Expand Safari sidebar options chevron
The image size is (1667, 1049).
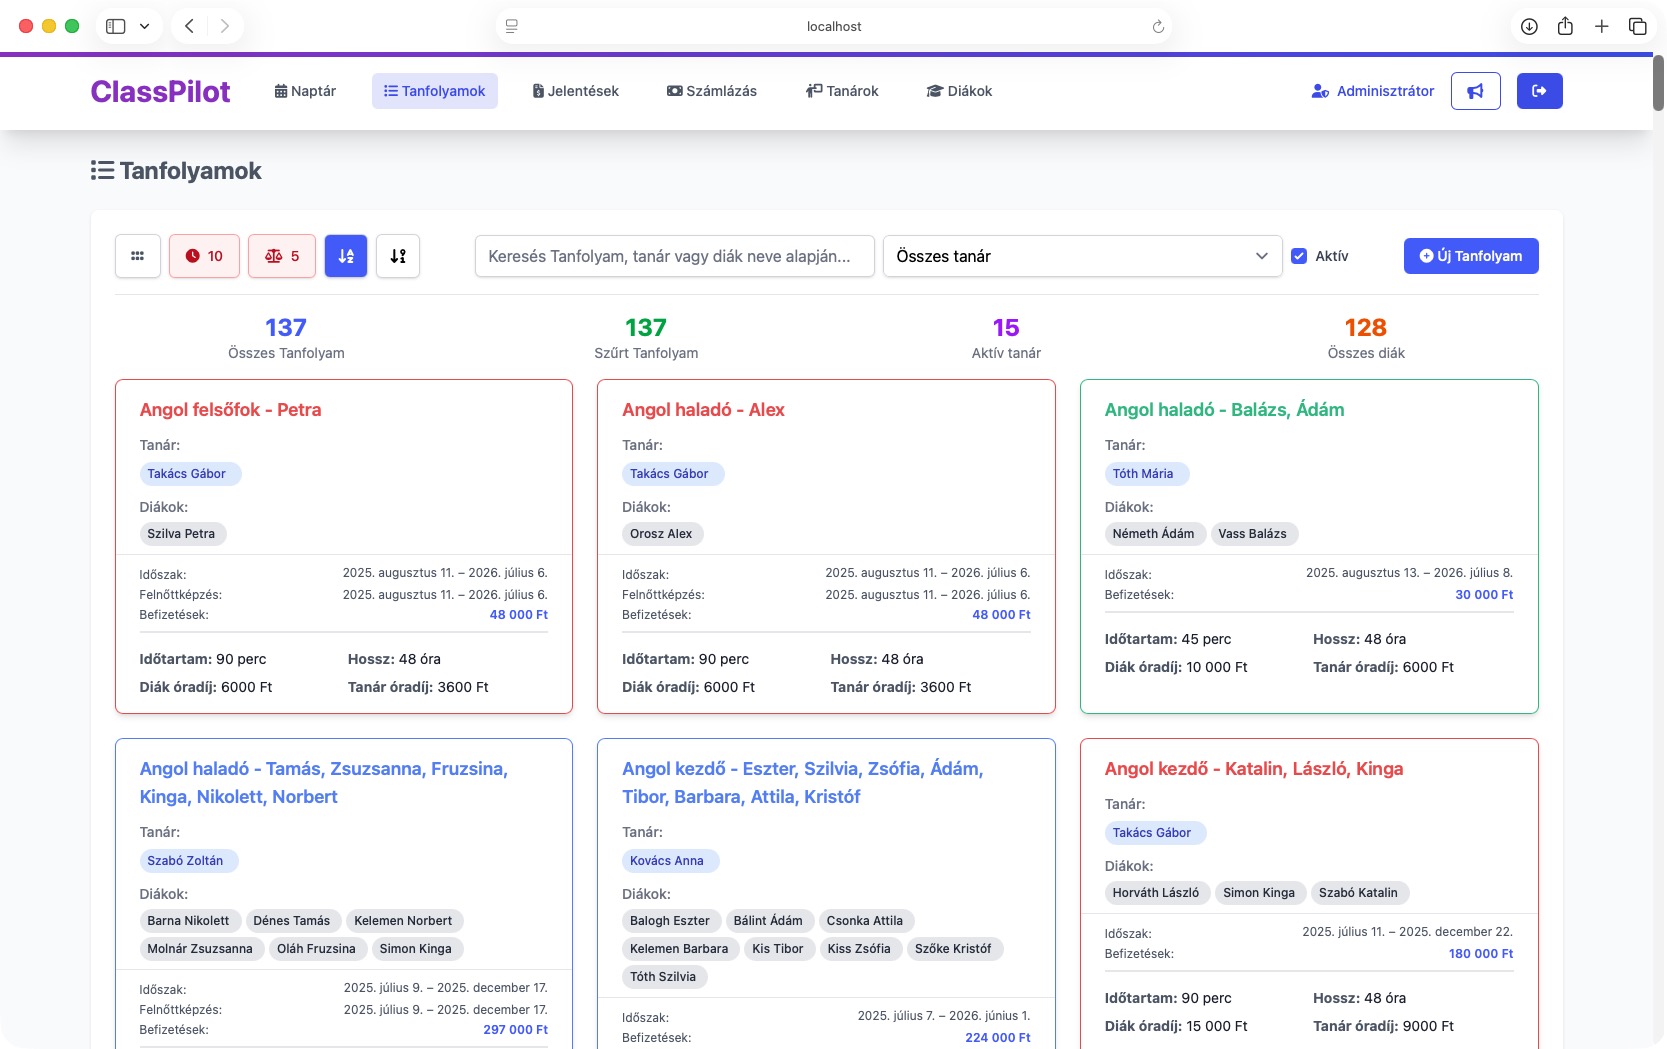[x=144, y=27]
